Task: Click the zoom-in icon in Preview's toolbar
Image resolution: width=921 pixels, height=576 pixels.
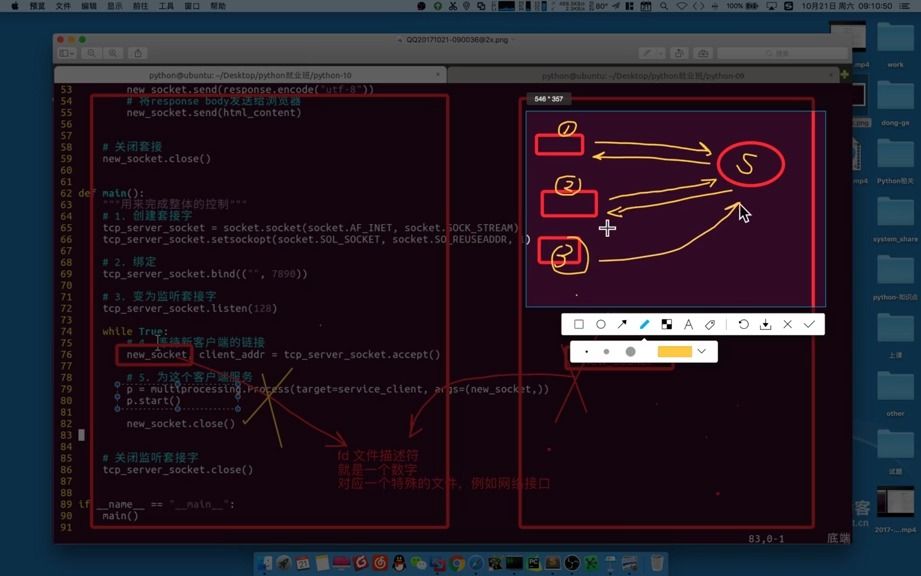Action: tap(113, 52)
